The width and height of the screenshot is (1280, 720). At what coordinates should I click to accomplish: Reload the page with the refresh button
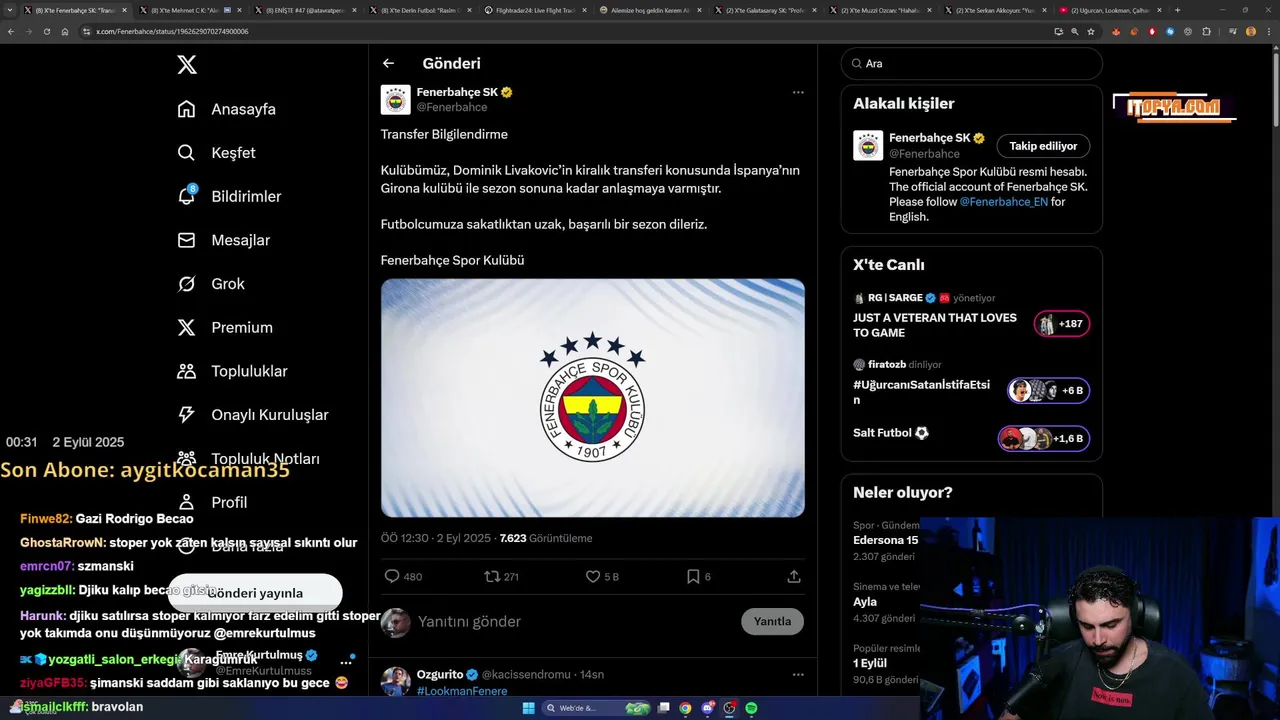click(47, 31)
